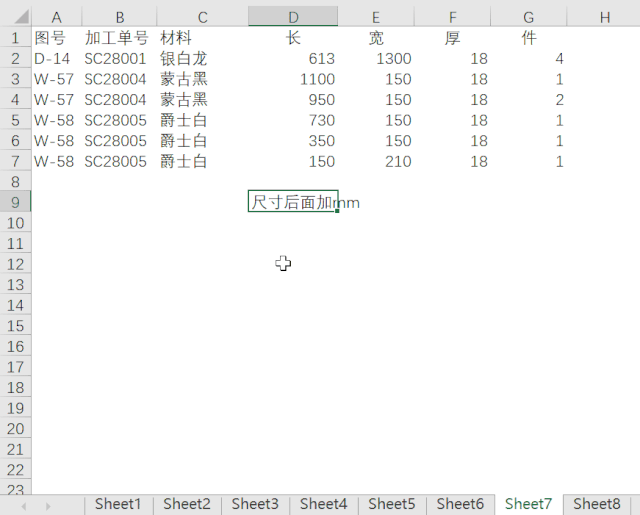Select the quantity cell 4
640x515 pixels.
point(529,58)
